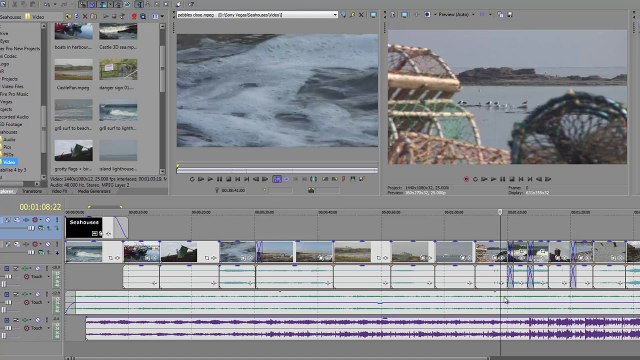Click the remove (X) icon in Trimmer toolbar
640x360 pixels.
[361, 15]
